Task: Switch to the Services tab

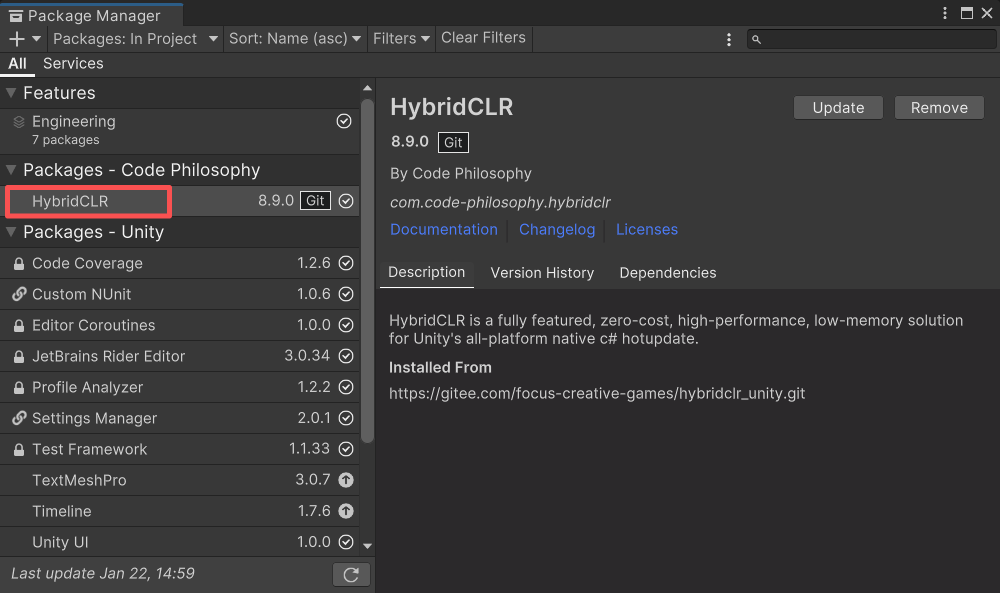Action: (x=73, y=64)
